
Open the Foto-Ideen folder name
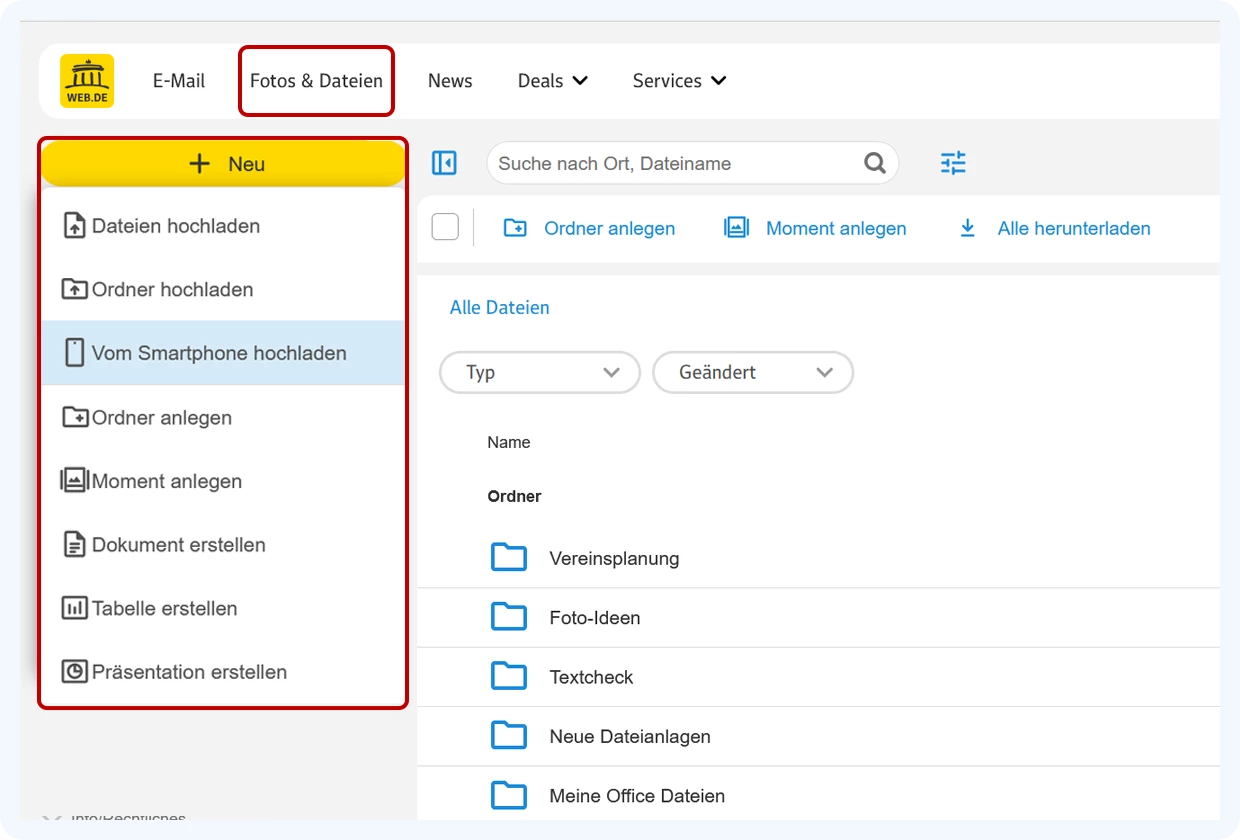594,618
